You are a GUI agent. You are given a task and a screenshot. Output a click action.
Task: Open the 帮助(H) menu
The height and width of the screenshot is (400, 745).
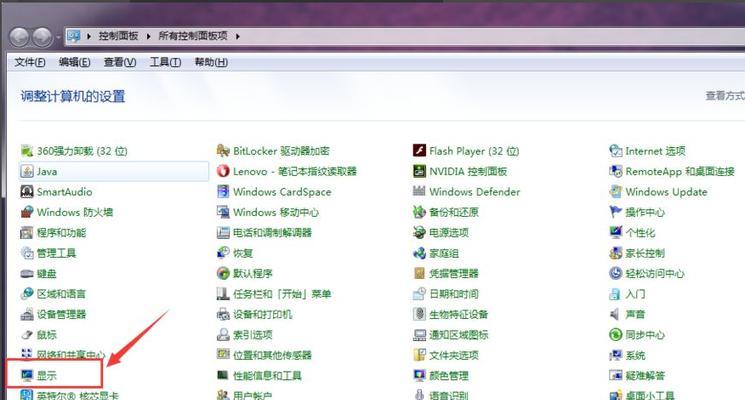point(211,62)
